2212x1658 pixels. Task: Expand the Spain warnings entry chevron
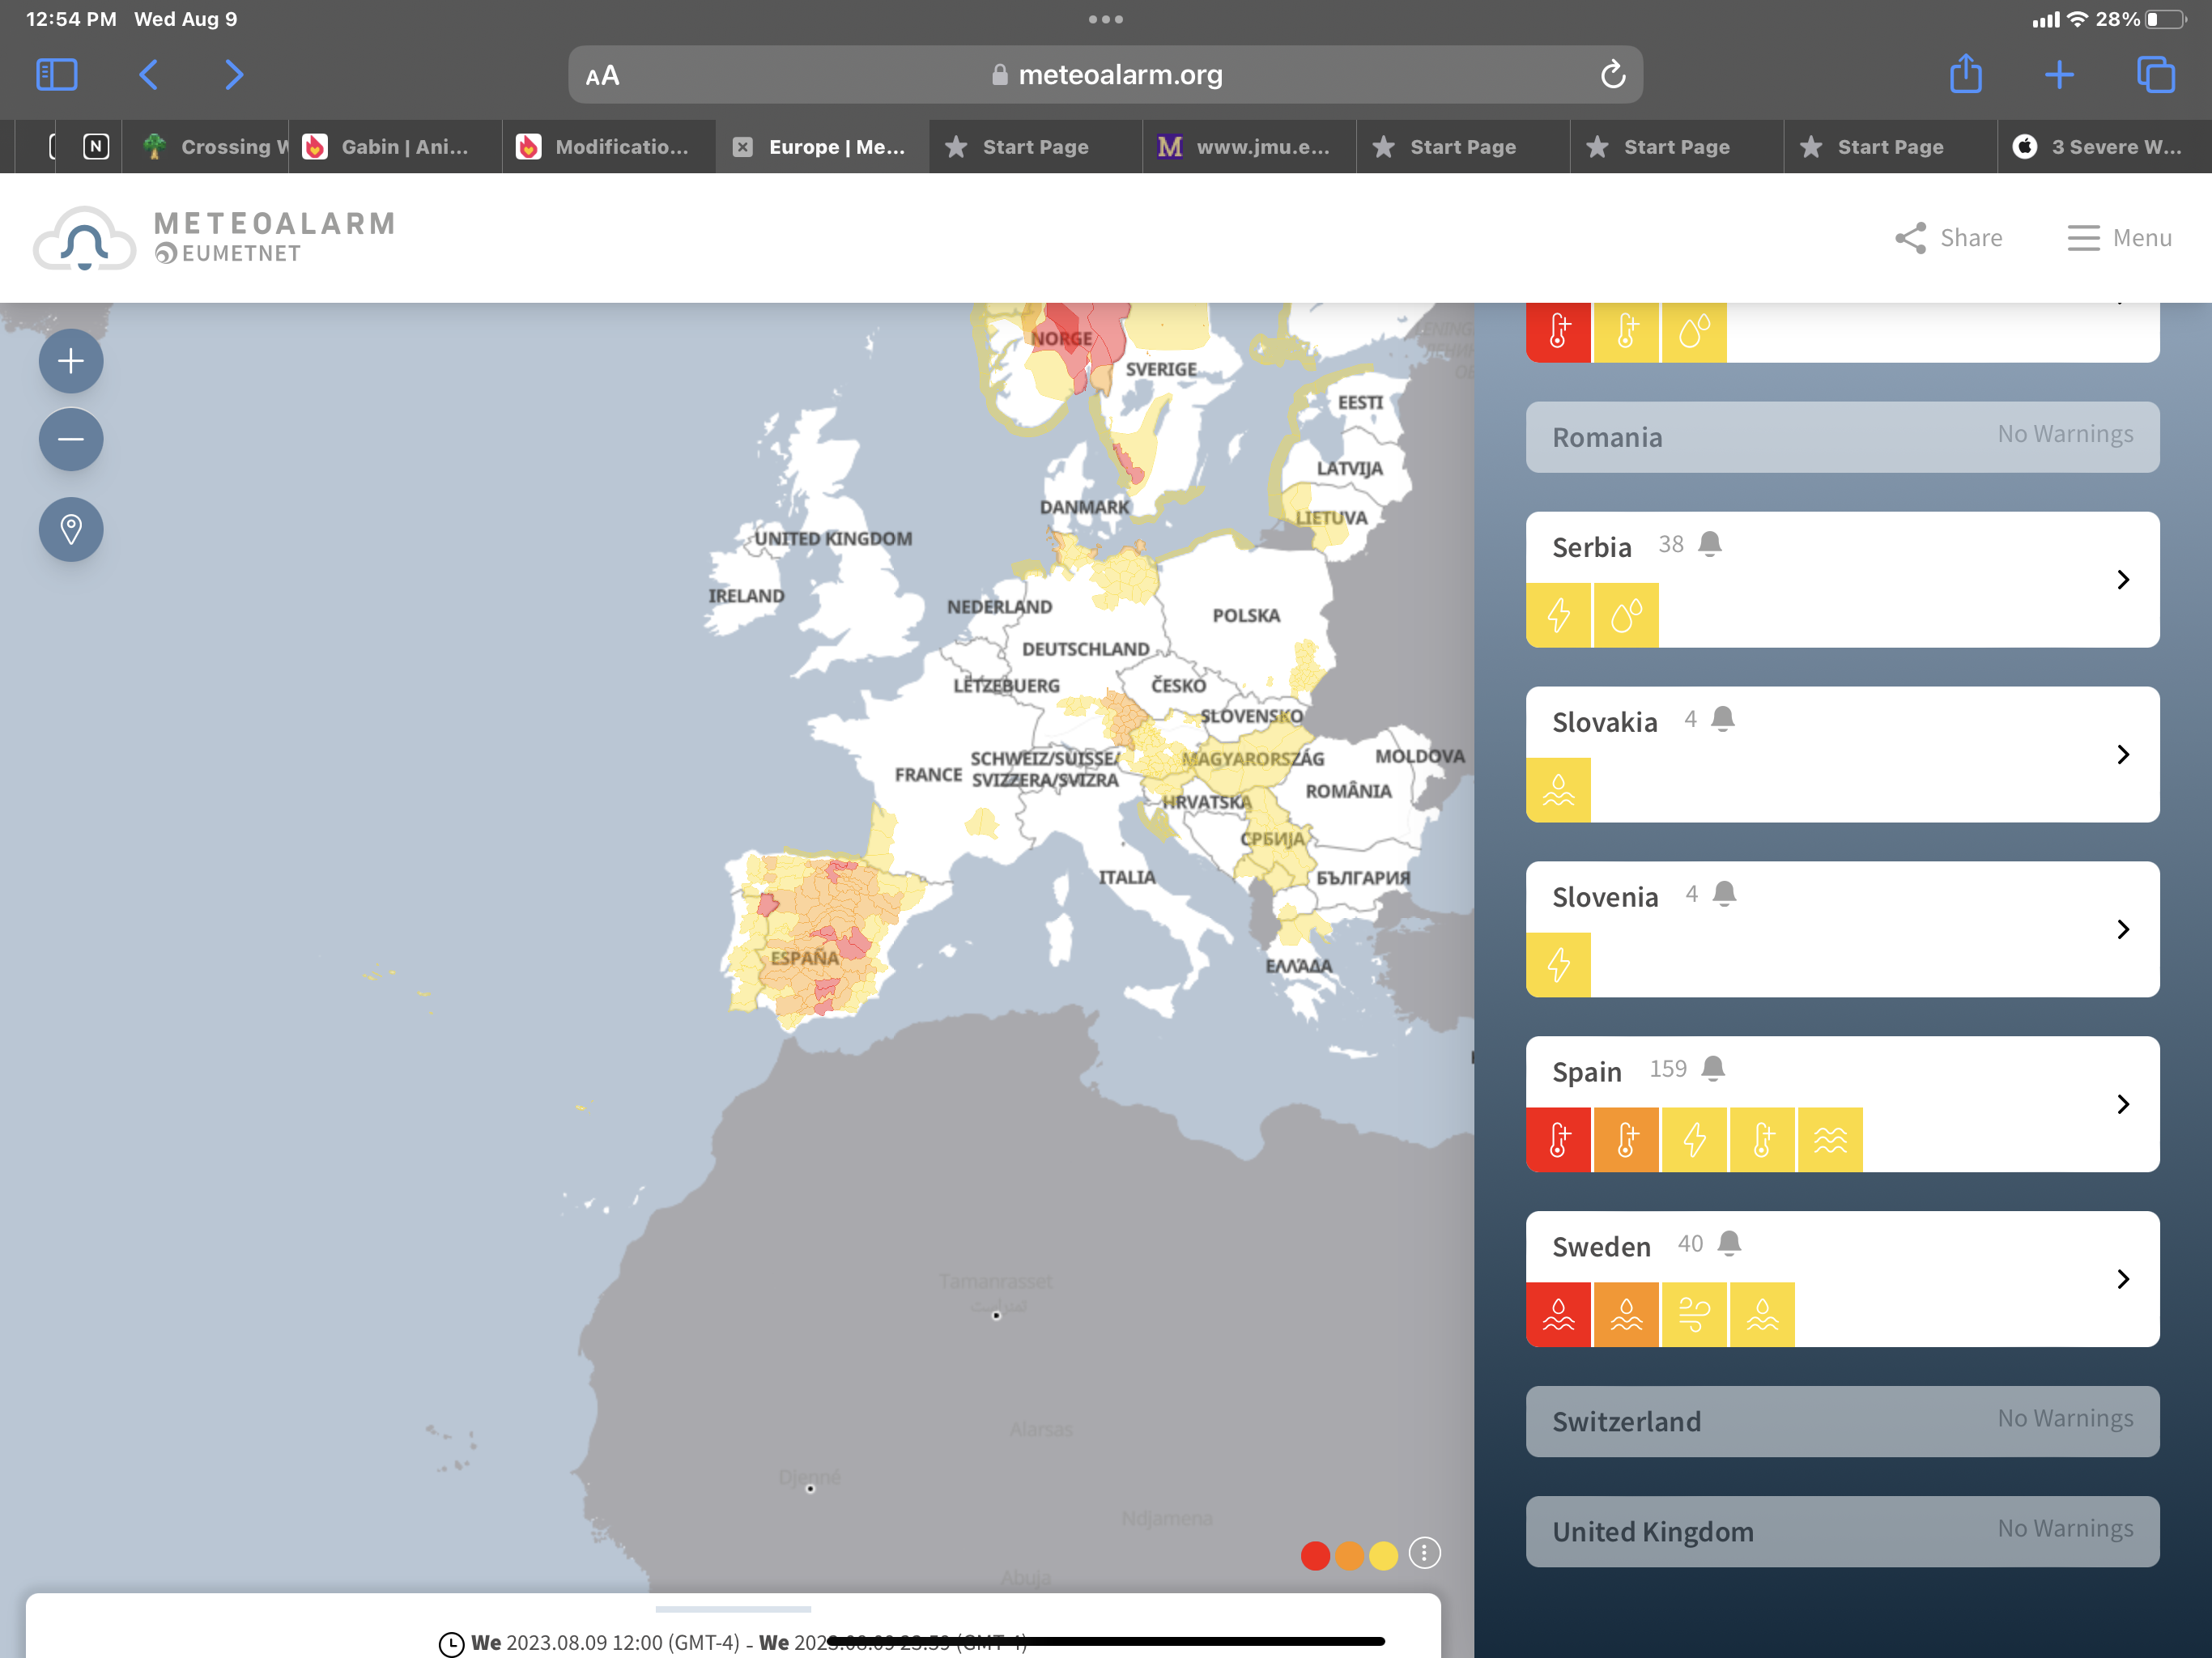(2122, 1104)
